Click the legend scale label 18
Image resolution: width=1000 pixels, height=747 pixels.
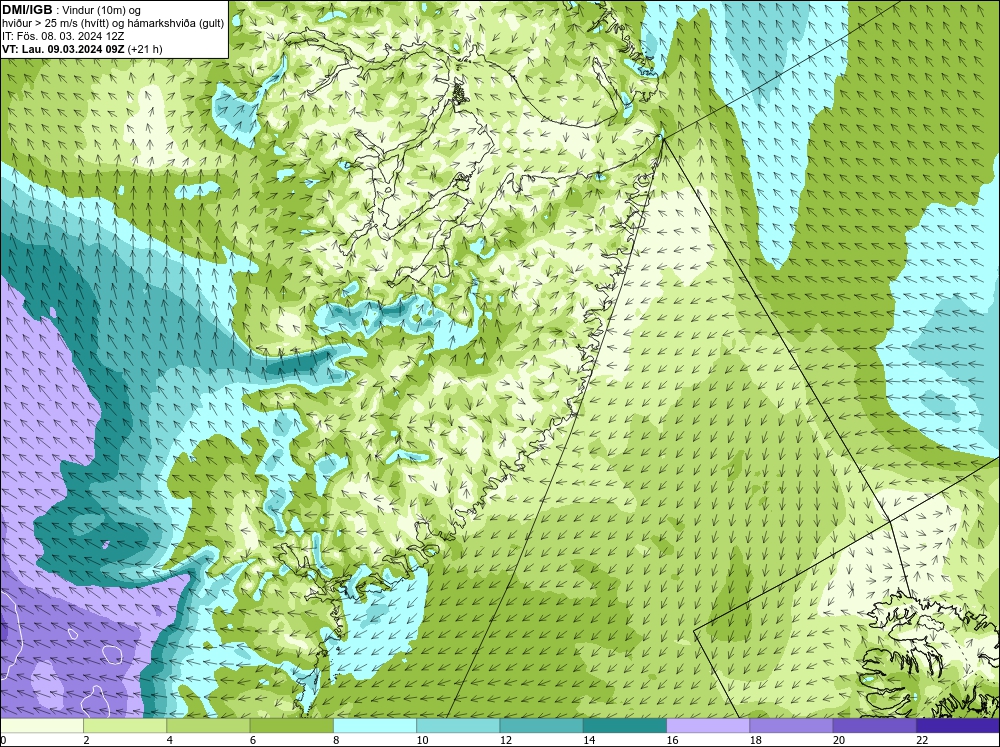[756, 740]
